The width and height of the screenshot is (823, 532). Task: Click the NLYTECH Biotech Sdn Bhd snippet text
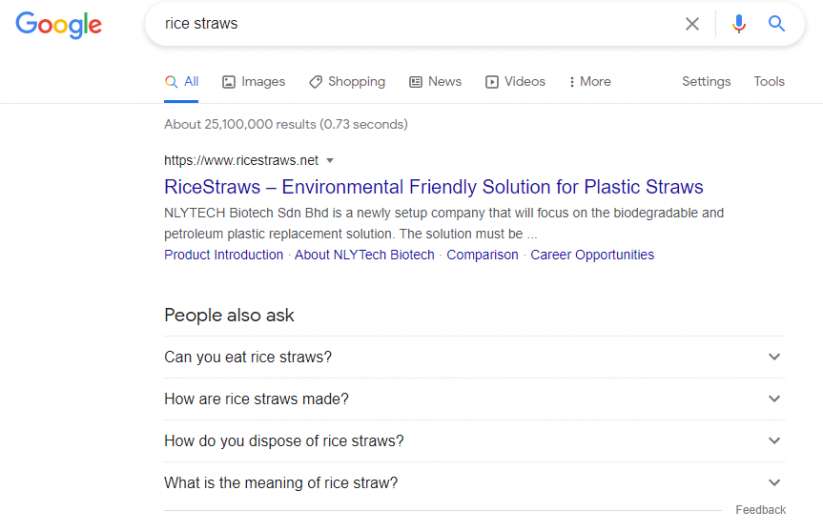tap(444, 224)
